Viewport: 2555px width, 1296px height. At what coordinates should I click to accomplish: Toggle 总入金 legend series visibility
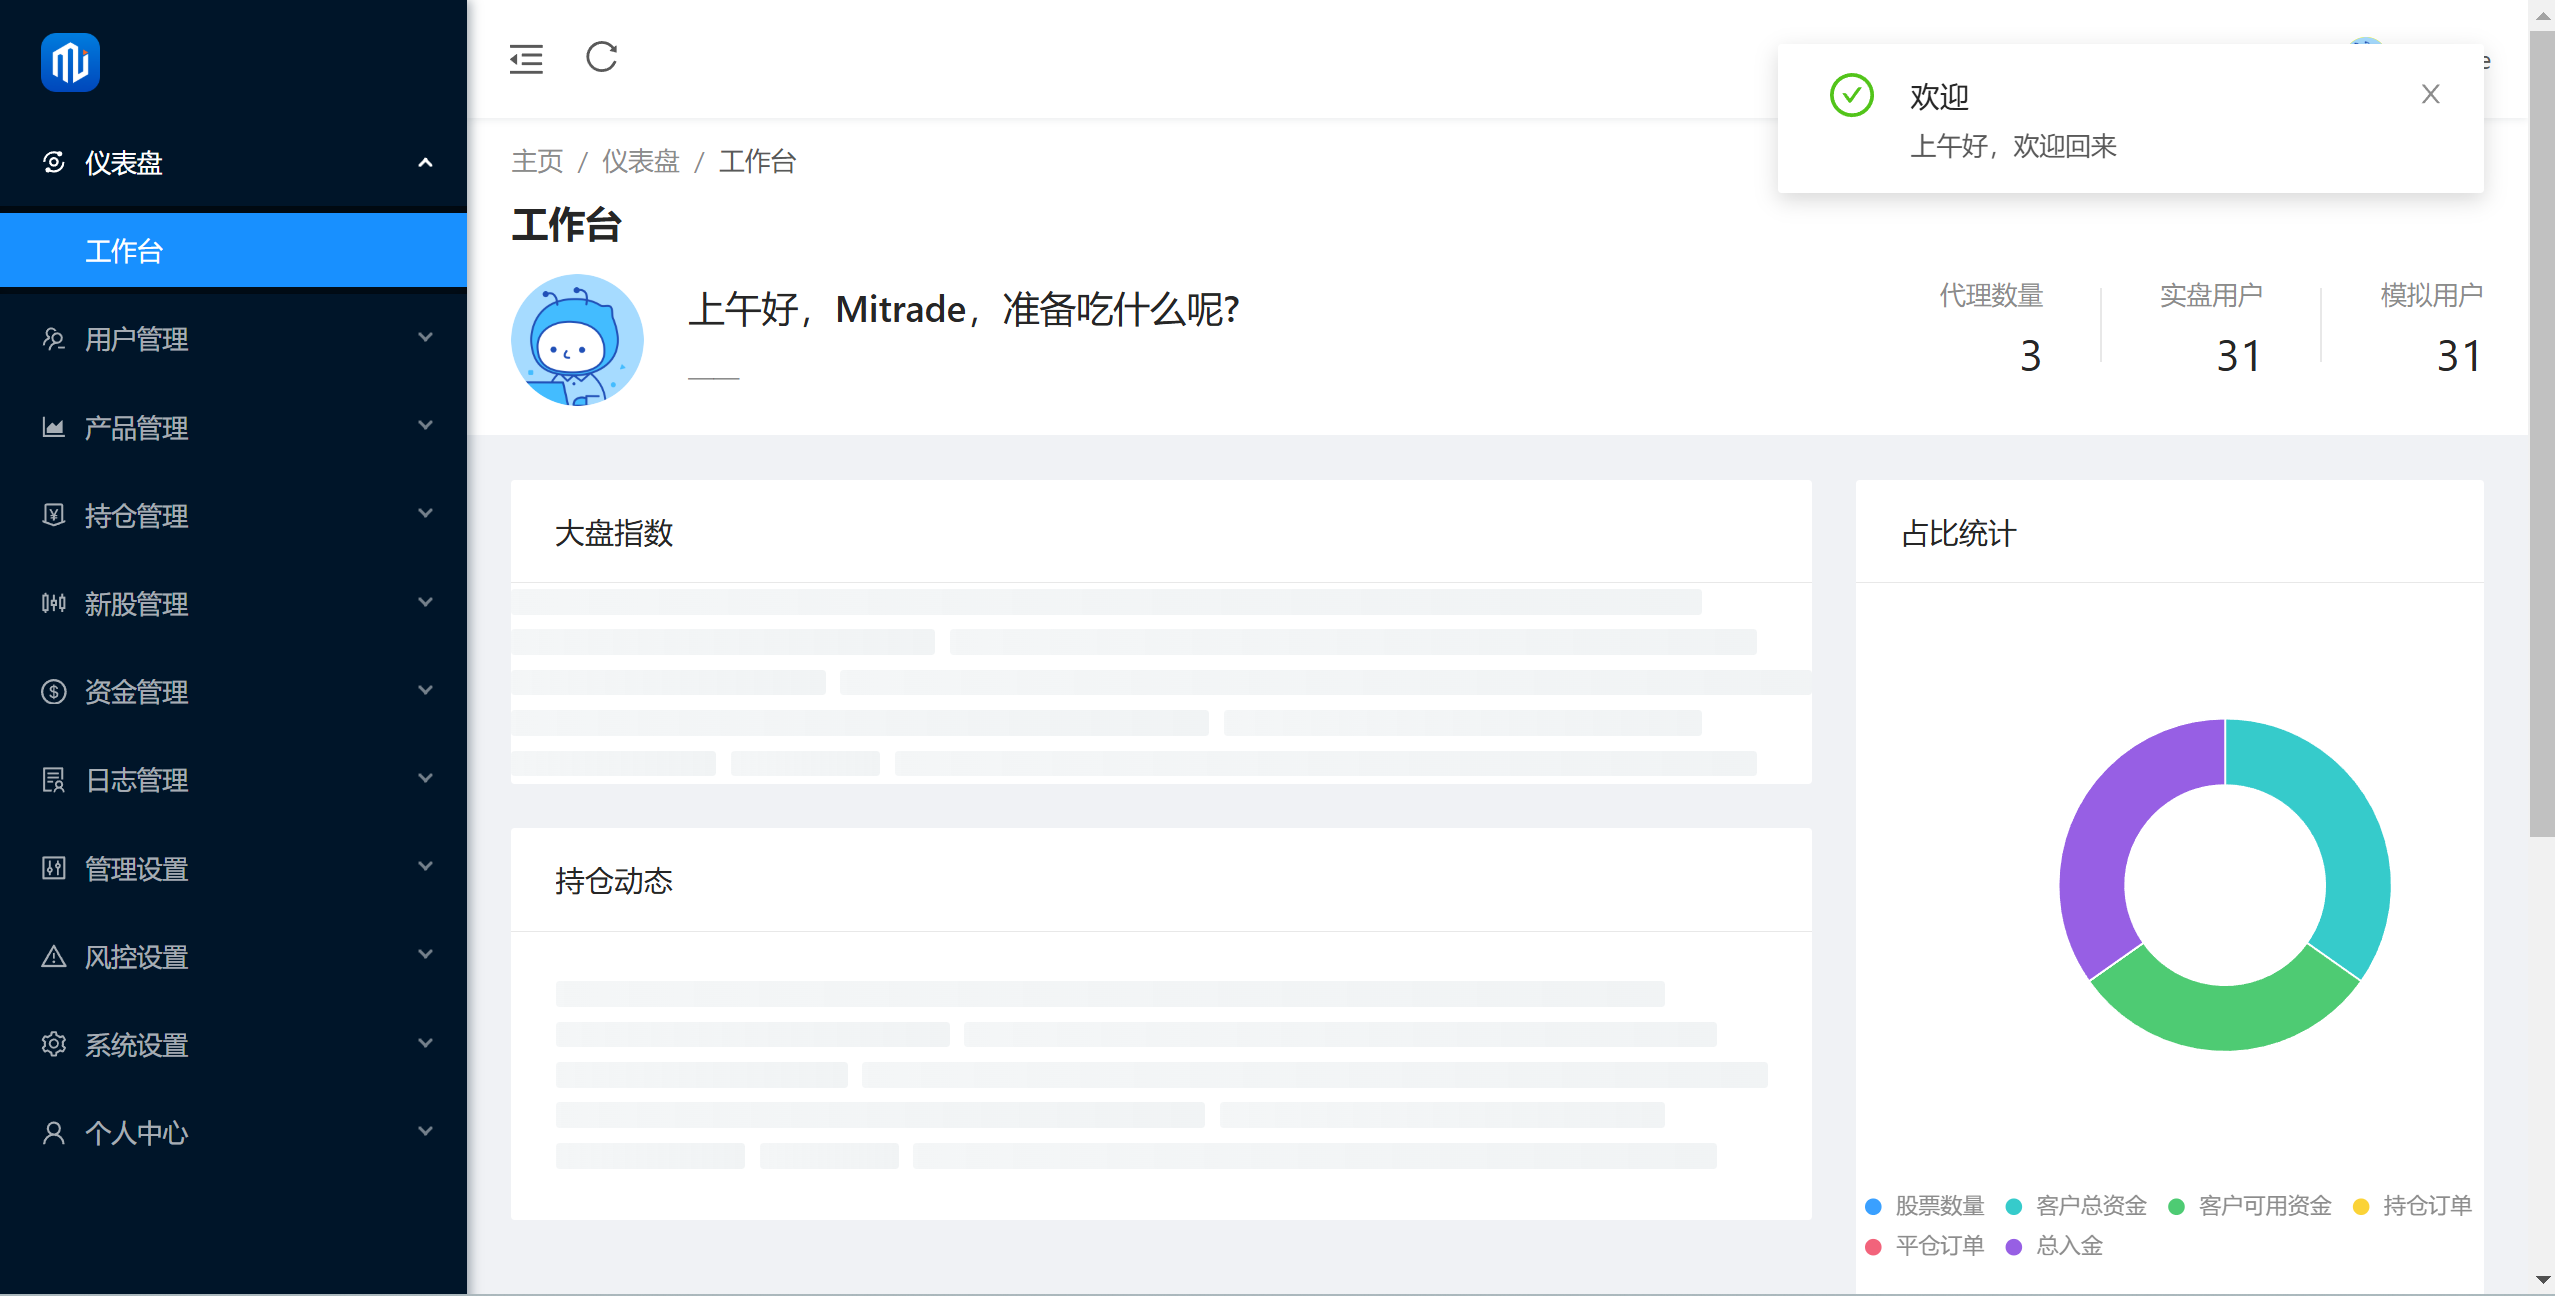(x=2068, y=1246)
